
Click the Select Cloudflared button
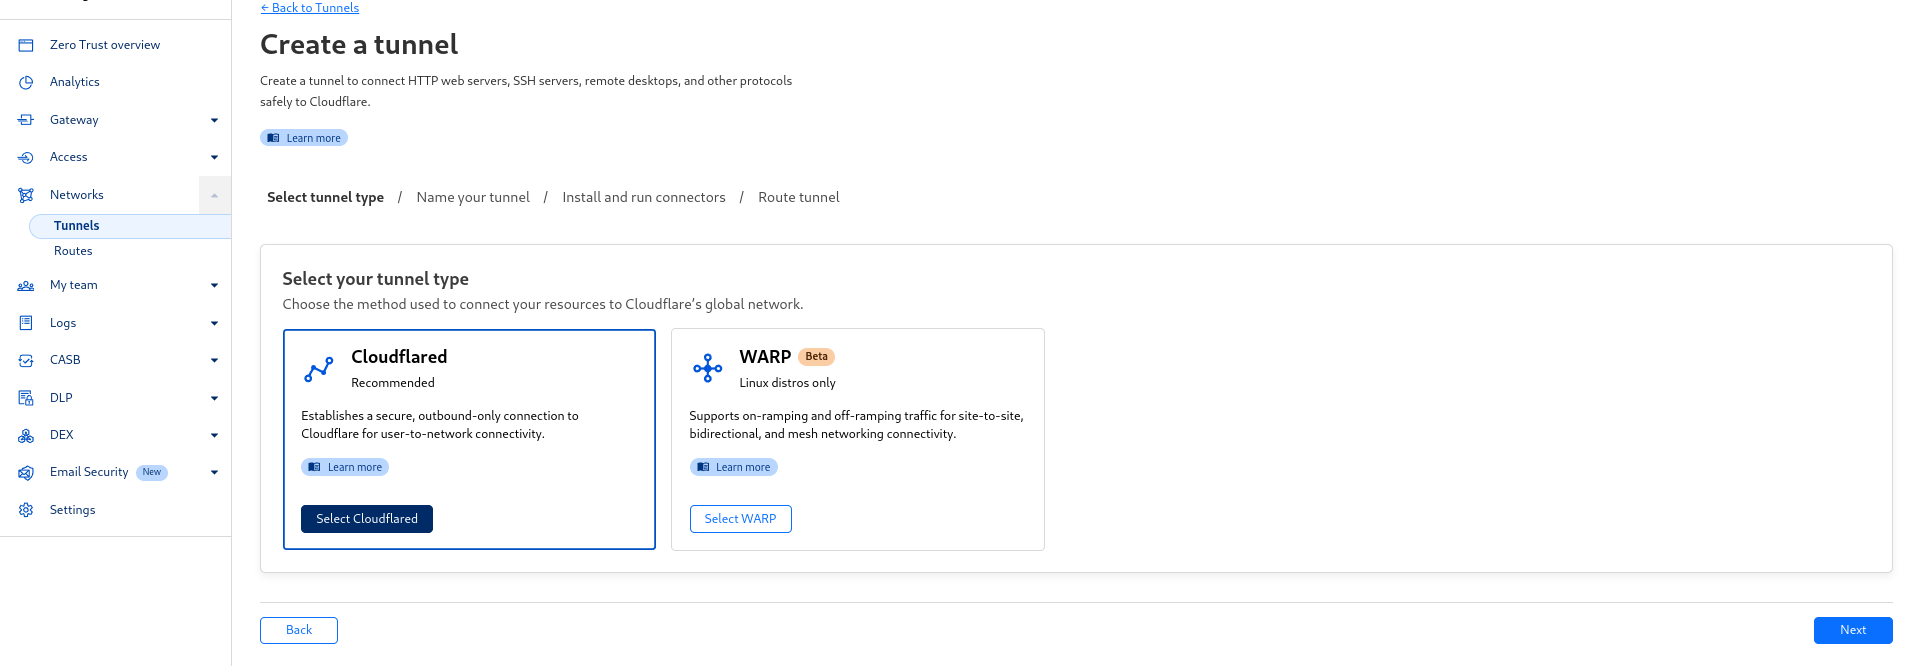pyautogui.click(x=367, y=519)
